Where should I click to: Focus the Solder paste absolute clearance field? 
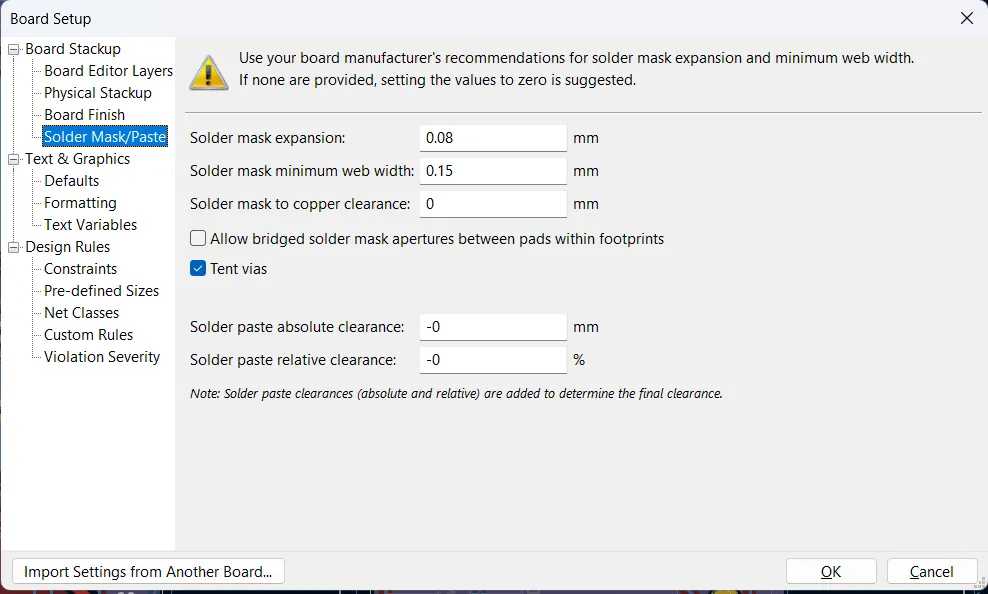coord(493,327)
